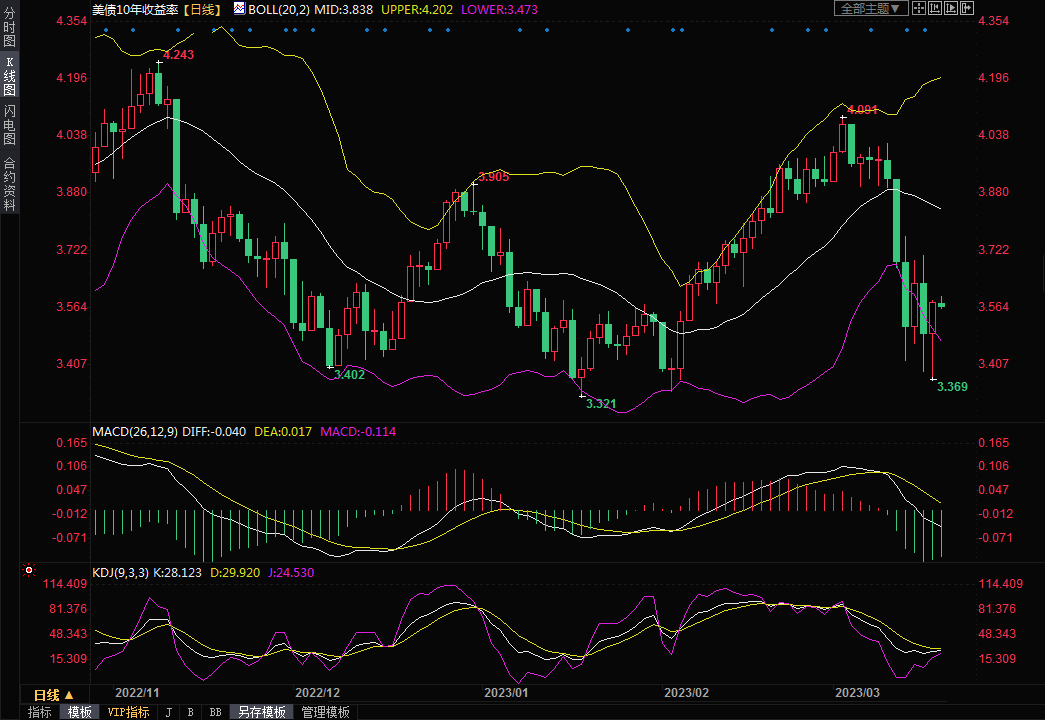This screenshot has width=1045, height=720.
Task: Click the VIP指标 tab
Action: point(128,712)
